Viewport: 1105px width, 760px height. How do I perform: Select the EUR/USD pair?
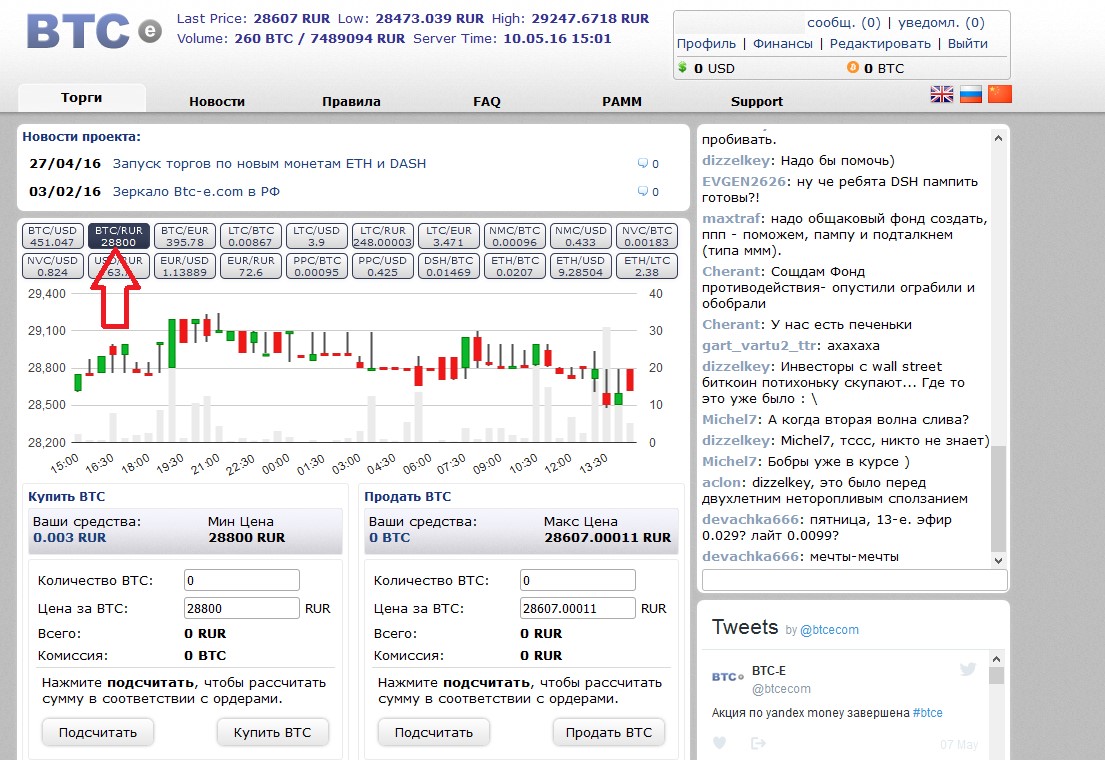click(x=185, y=266)
